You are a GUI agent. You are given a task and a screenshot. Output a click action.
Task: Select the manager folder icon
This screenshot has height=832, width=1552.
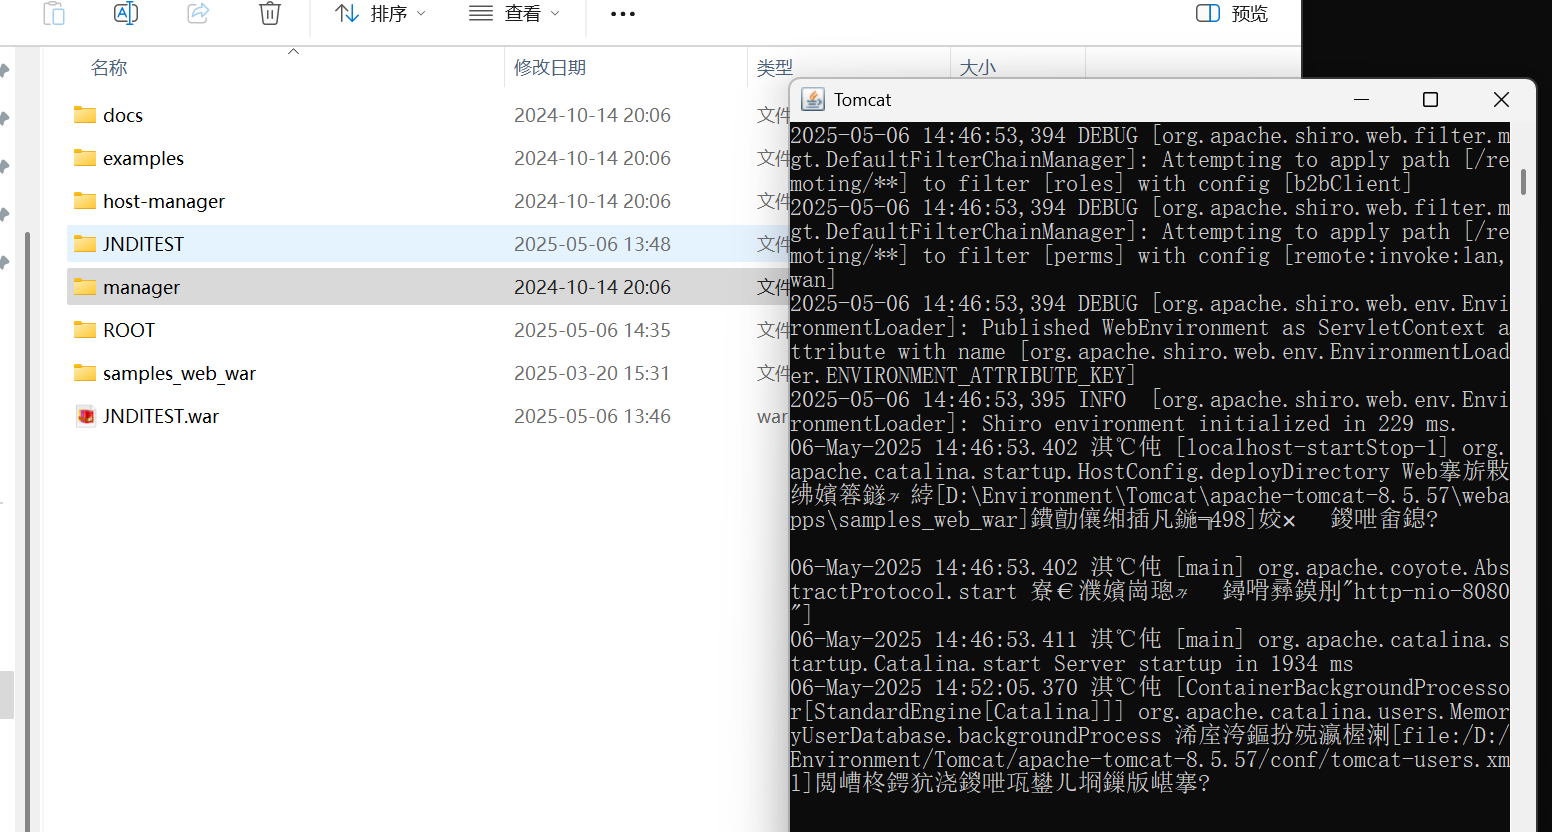(85, 287)
